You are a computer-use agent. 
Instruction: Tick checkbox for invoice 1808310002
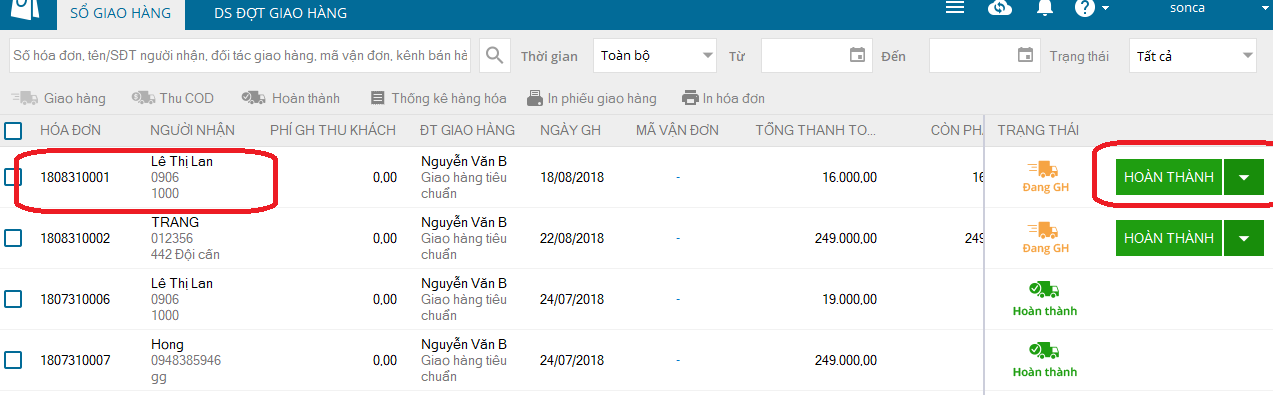coord(13,238)
